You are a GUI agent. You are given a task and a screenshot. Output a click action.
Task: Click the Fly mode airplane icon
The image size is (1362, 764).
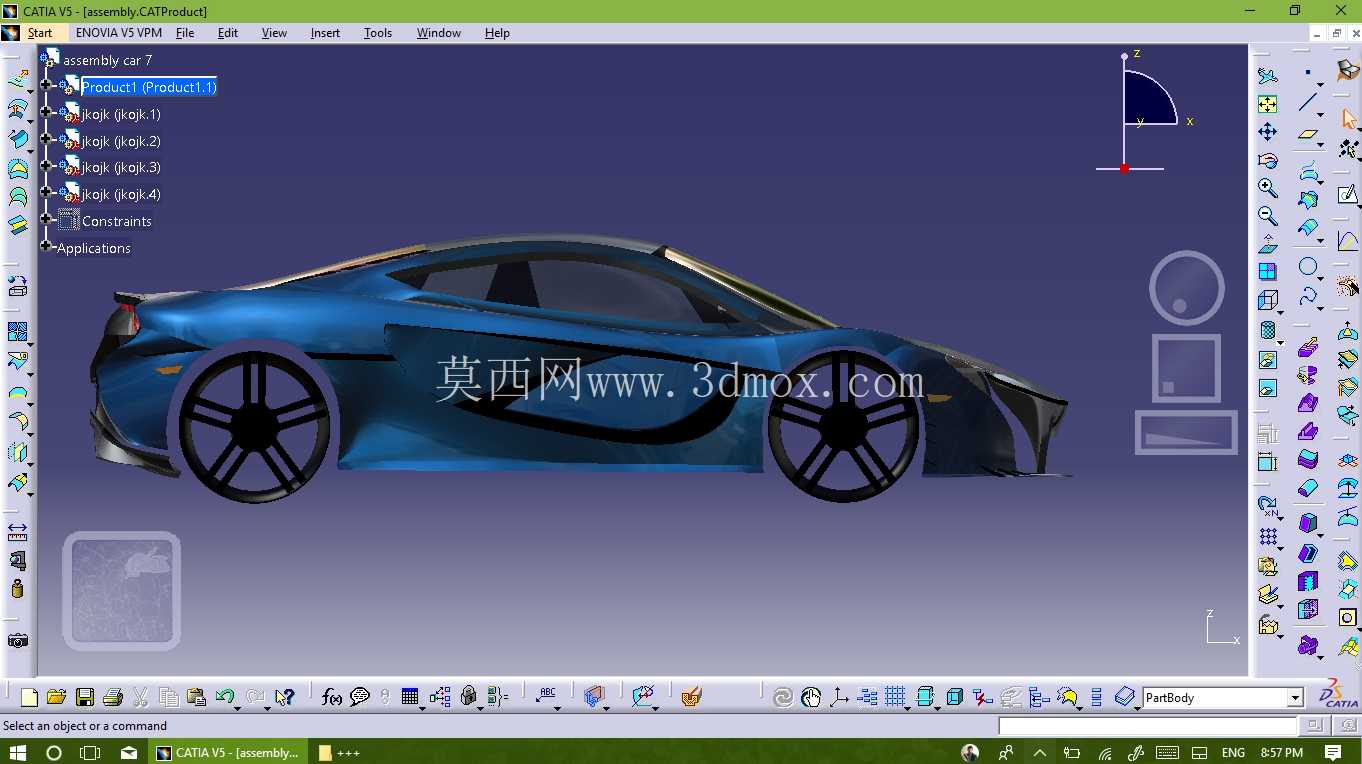tap(1268, 76)
